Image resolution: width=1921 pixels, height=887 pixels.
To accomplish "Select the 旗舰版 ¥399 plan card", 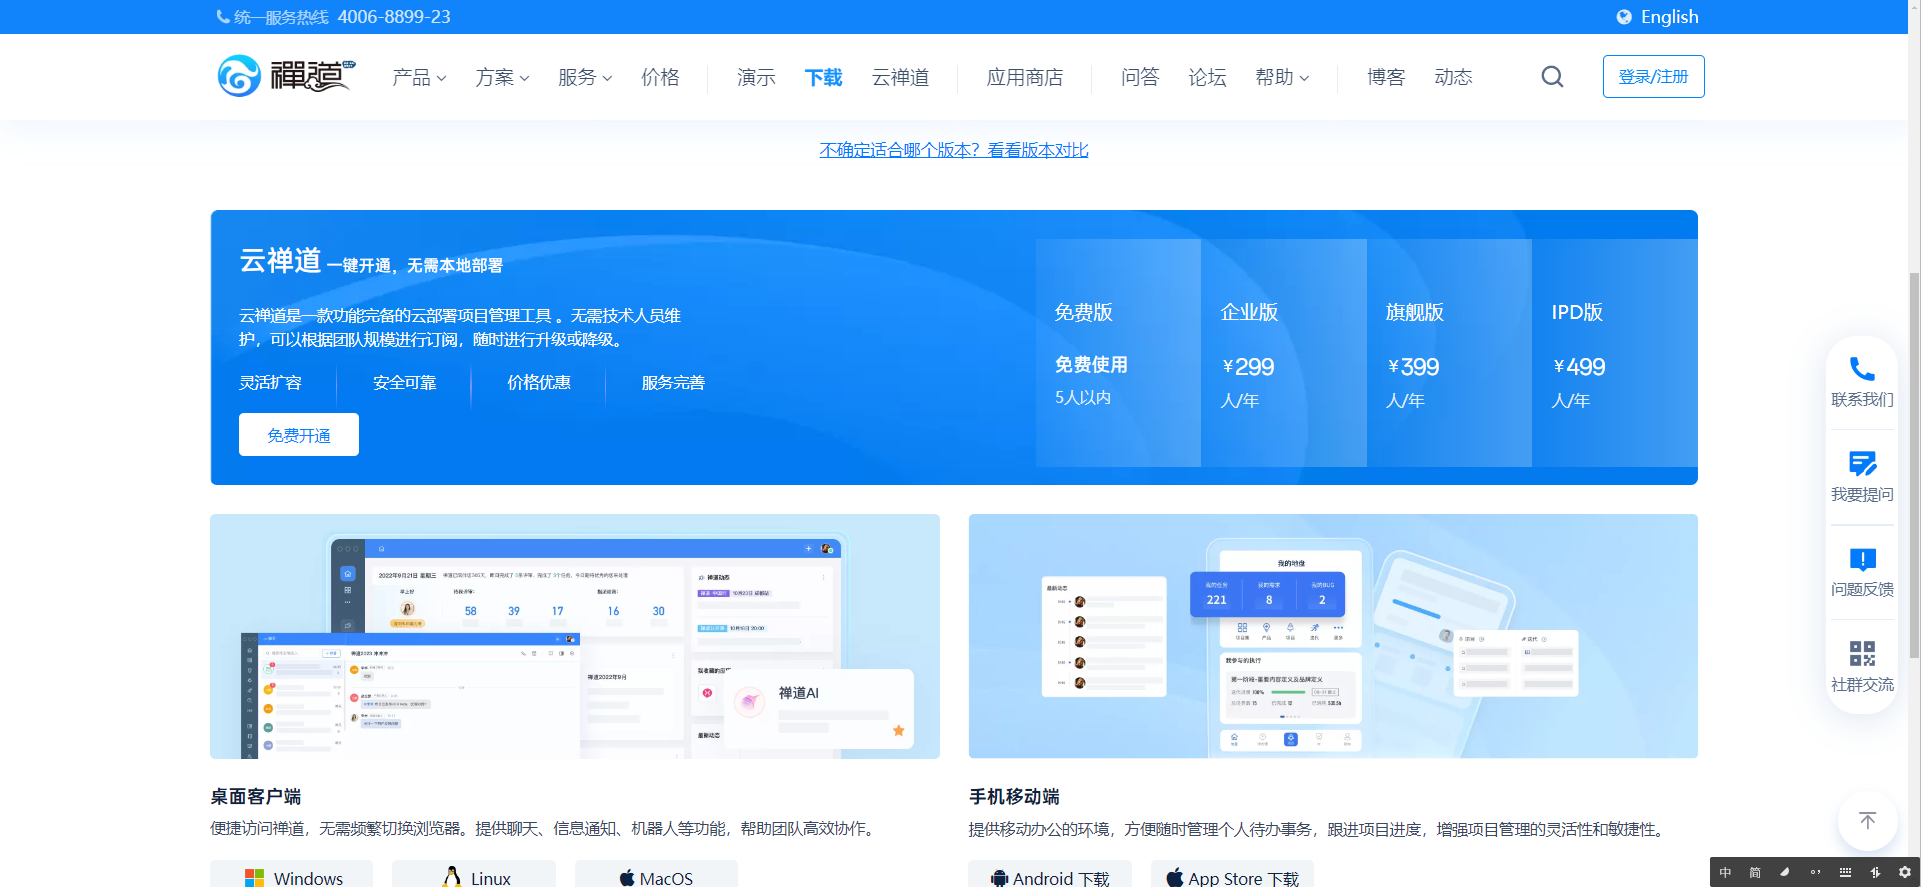I will tap(1449, 352).
